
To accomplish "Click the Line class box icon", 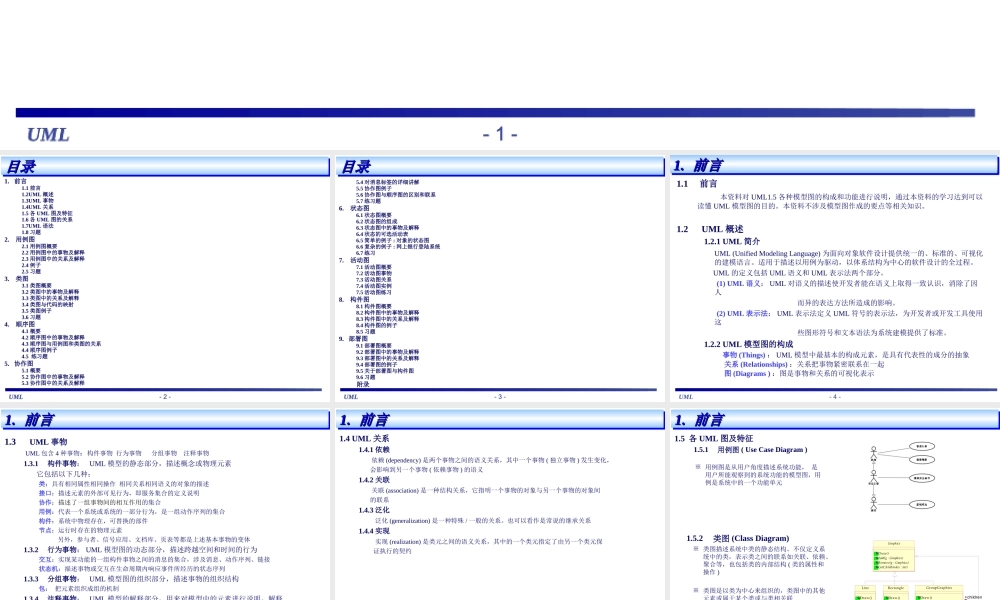I will click(x=865, y=587).
